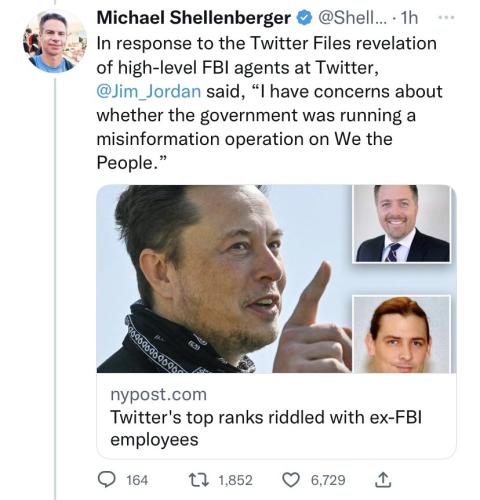Click the 164 replies count
480x500 pixels.
[137, 480]
